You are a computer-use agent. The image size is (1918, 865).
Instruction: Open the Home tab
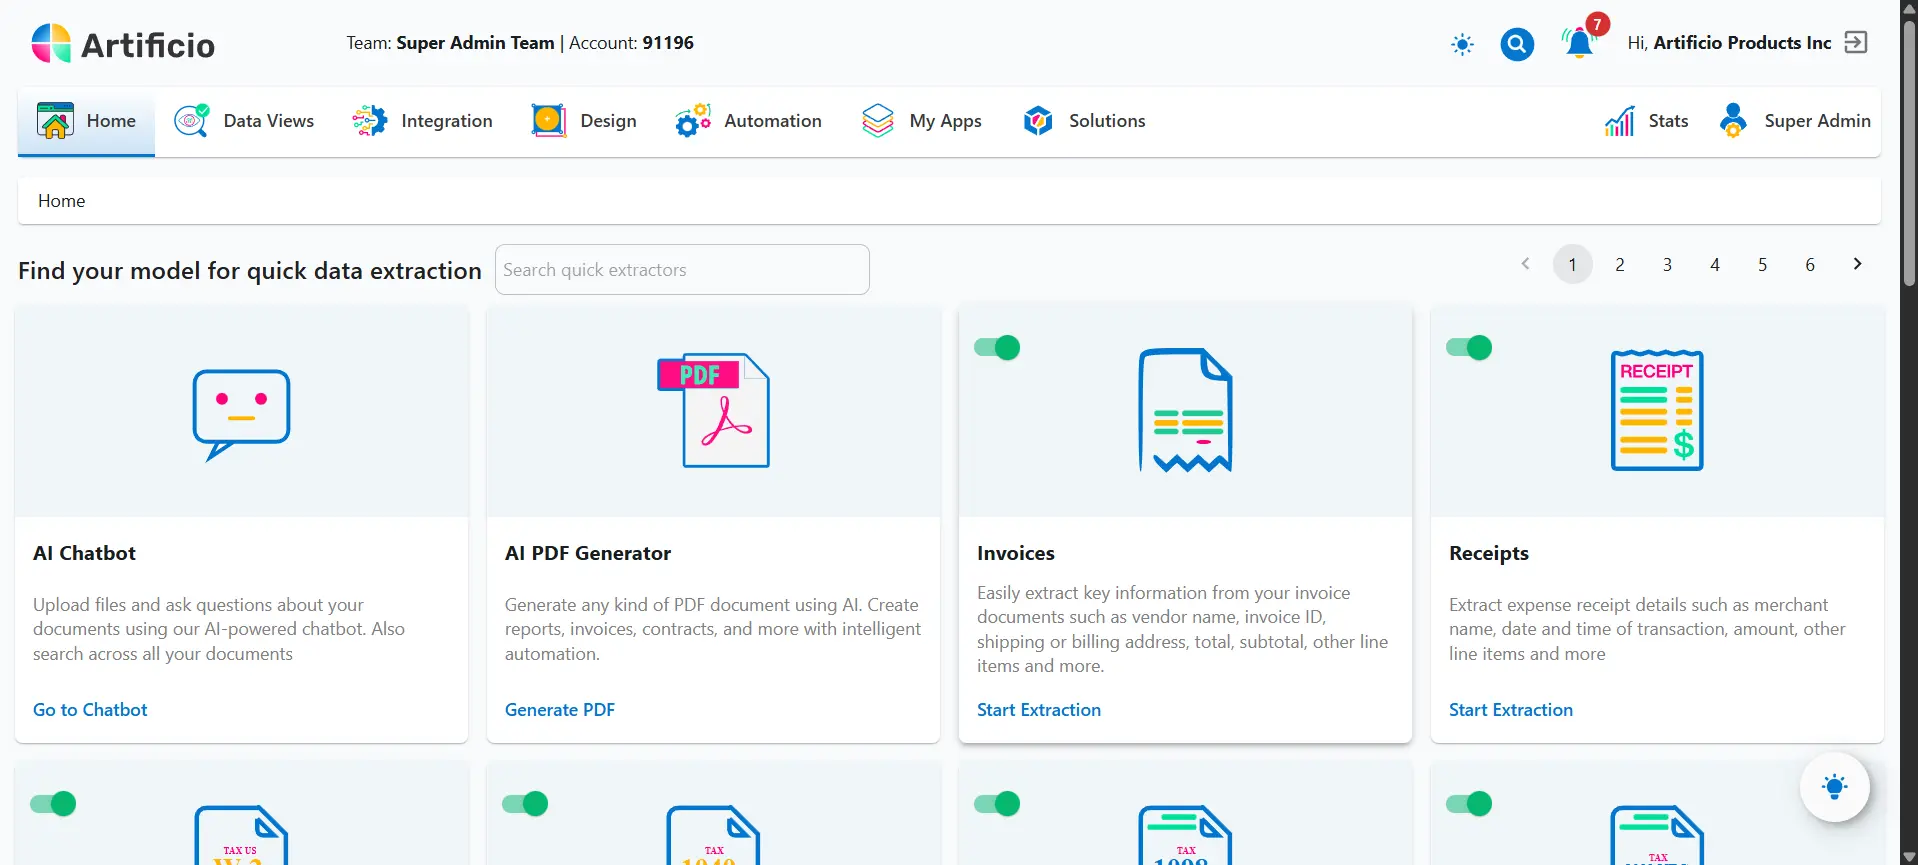(86, 121)
